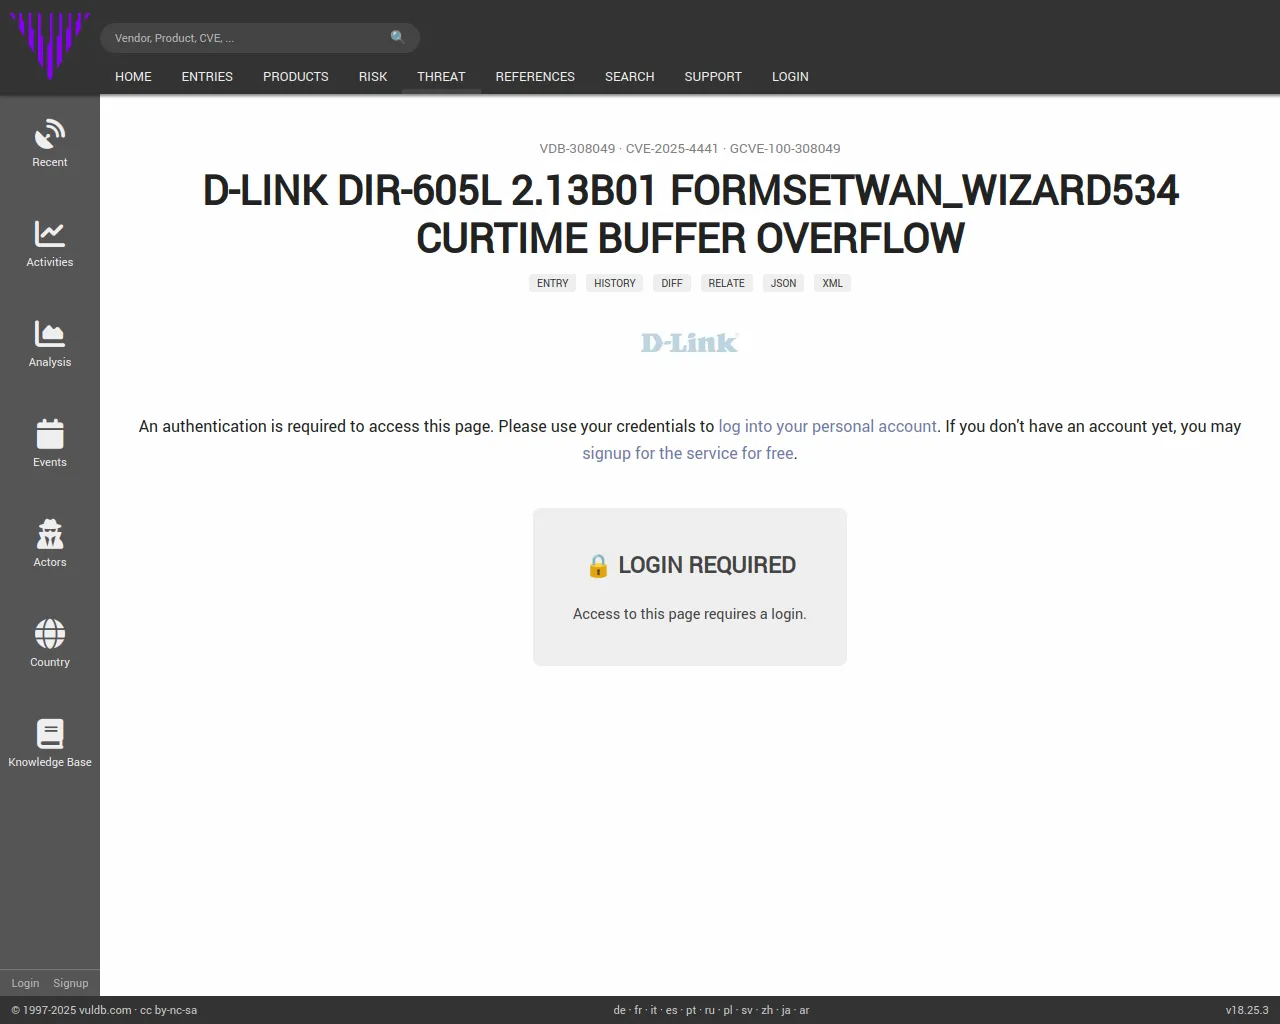
Task: Click the VulDB purple logo
Action: click(x=50, y=46)
